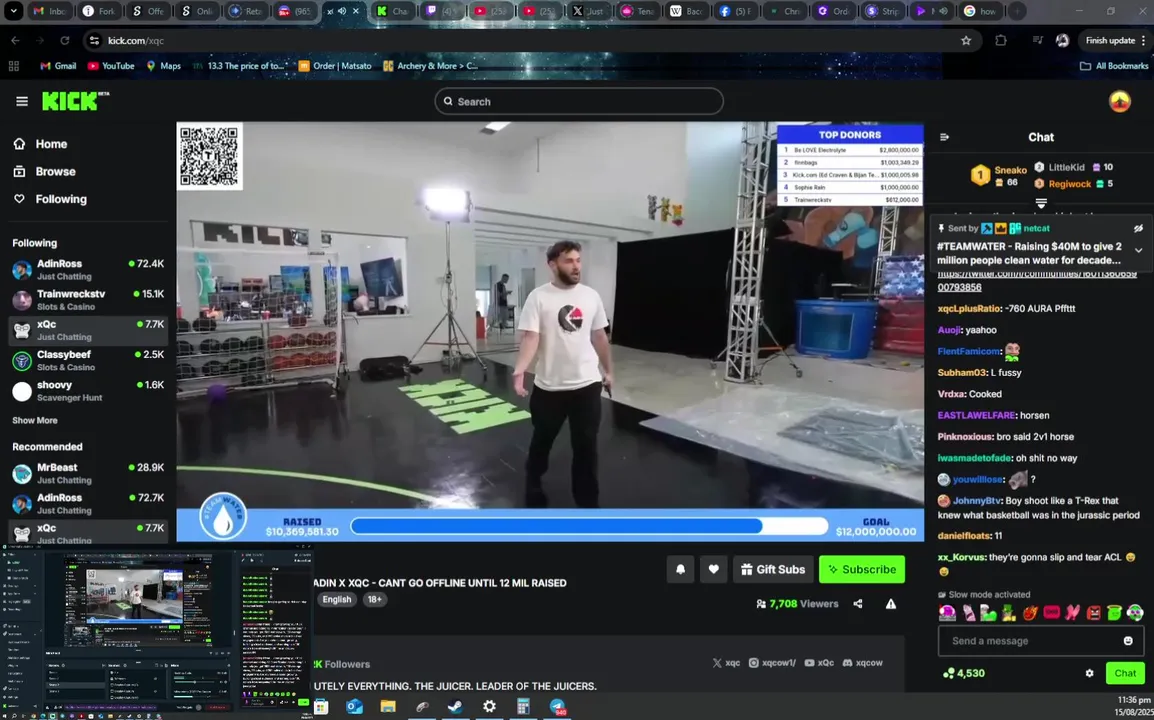Switch to the Inbox Gmail tab
This screenshot has width=1154, height=720.
(x=49, y=11)
